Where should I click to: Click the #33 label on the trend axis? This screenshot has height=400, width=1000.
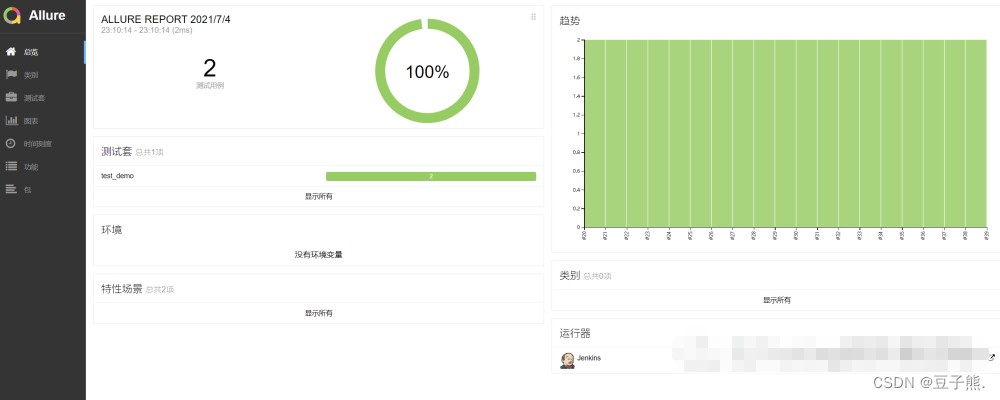(860, 235)
